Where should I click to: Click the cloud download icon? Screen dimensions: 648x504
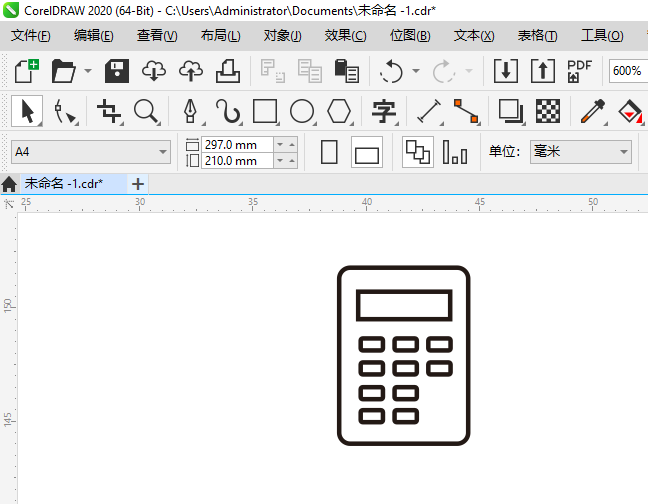tap(154, 71)
